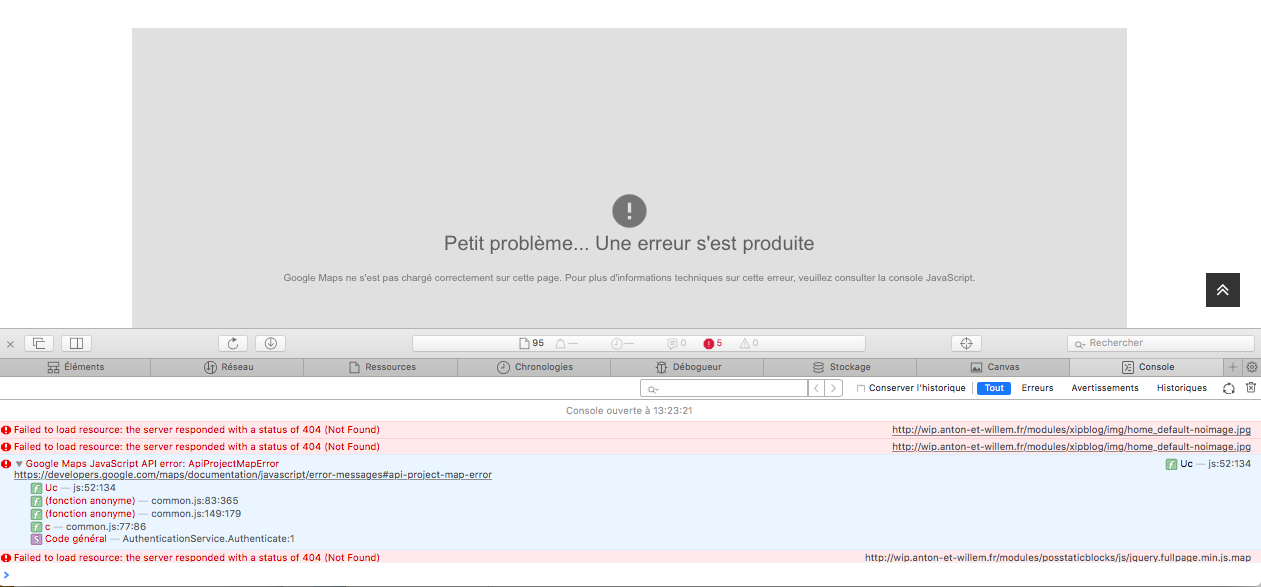
Task: Open jquery.fullpage.min.js.map URL
Action: tap(1058, 558)
